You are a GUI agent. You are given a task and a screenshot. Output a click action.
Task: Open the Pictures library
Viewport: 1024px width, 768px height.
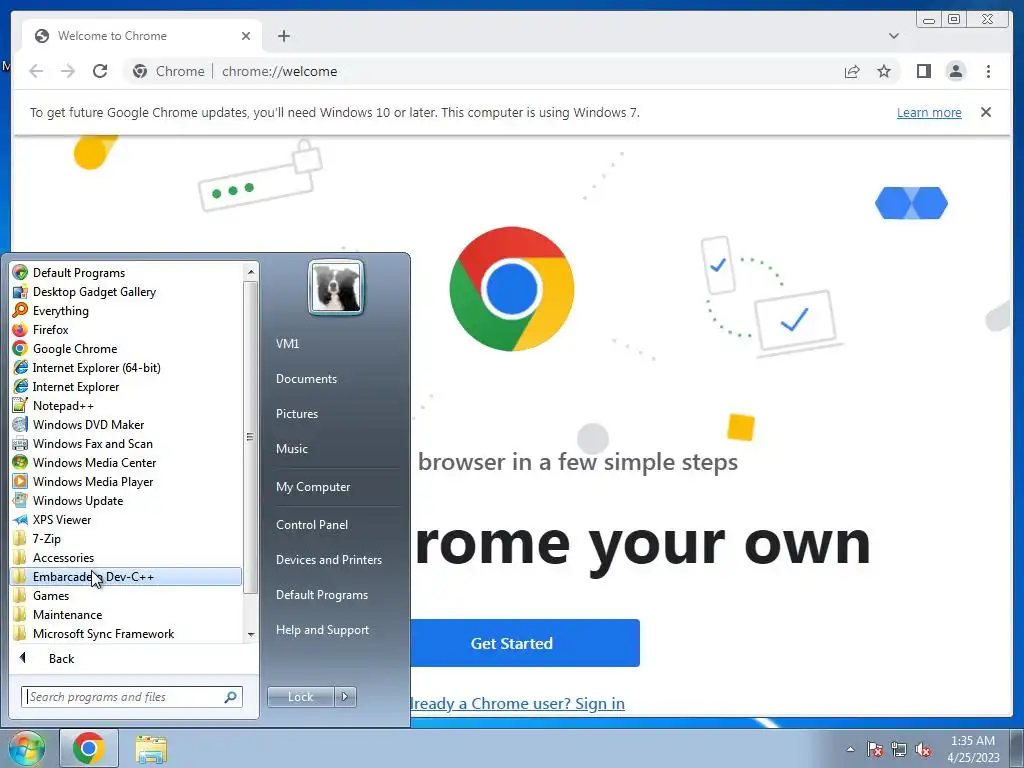click(296, 413)
